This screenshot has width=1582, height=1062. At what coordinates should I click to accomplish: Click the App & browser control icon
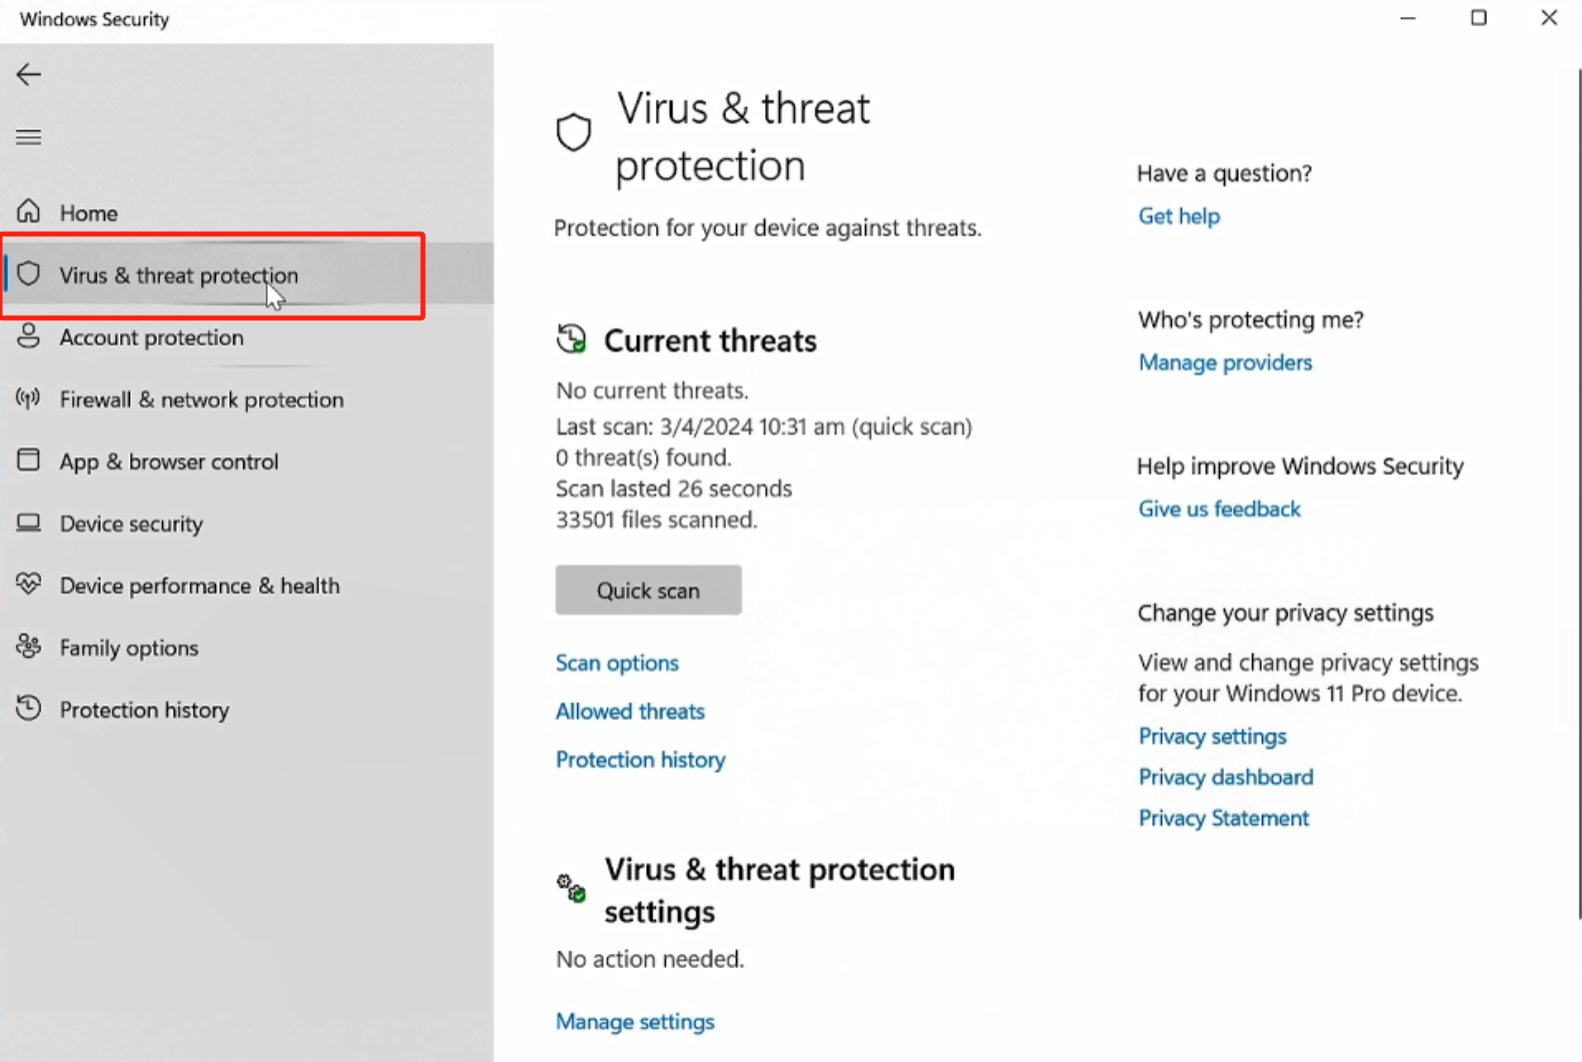point(29,460)
